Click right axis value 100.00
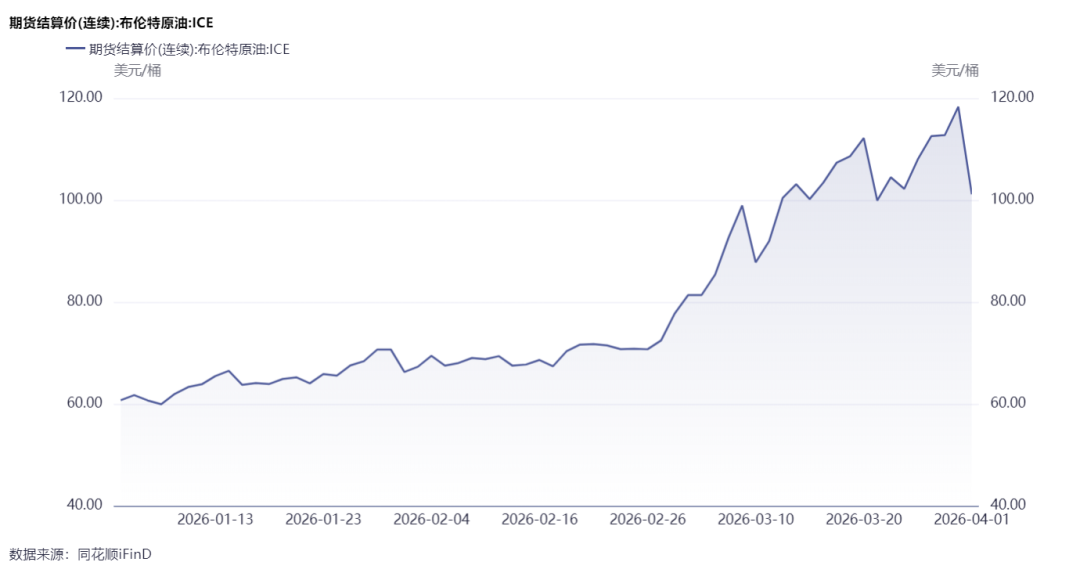 click(x=1012, y=199)
